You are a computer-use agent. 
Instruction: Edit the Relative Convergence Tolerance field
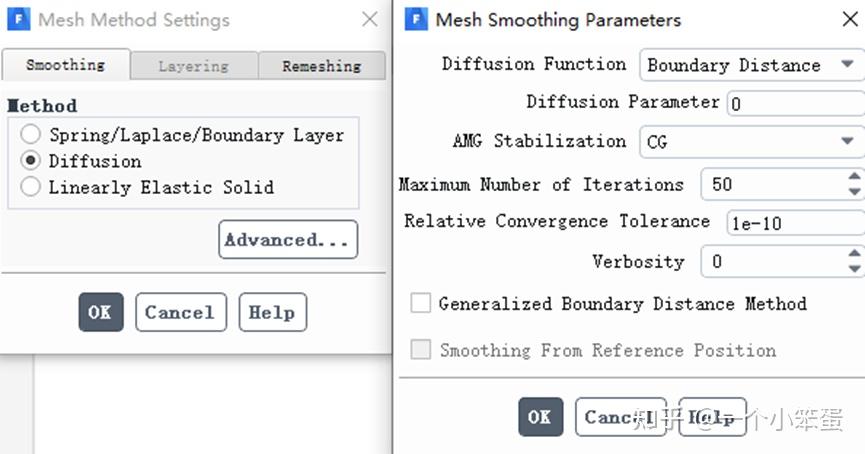pos(795,223)
